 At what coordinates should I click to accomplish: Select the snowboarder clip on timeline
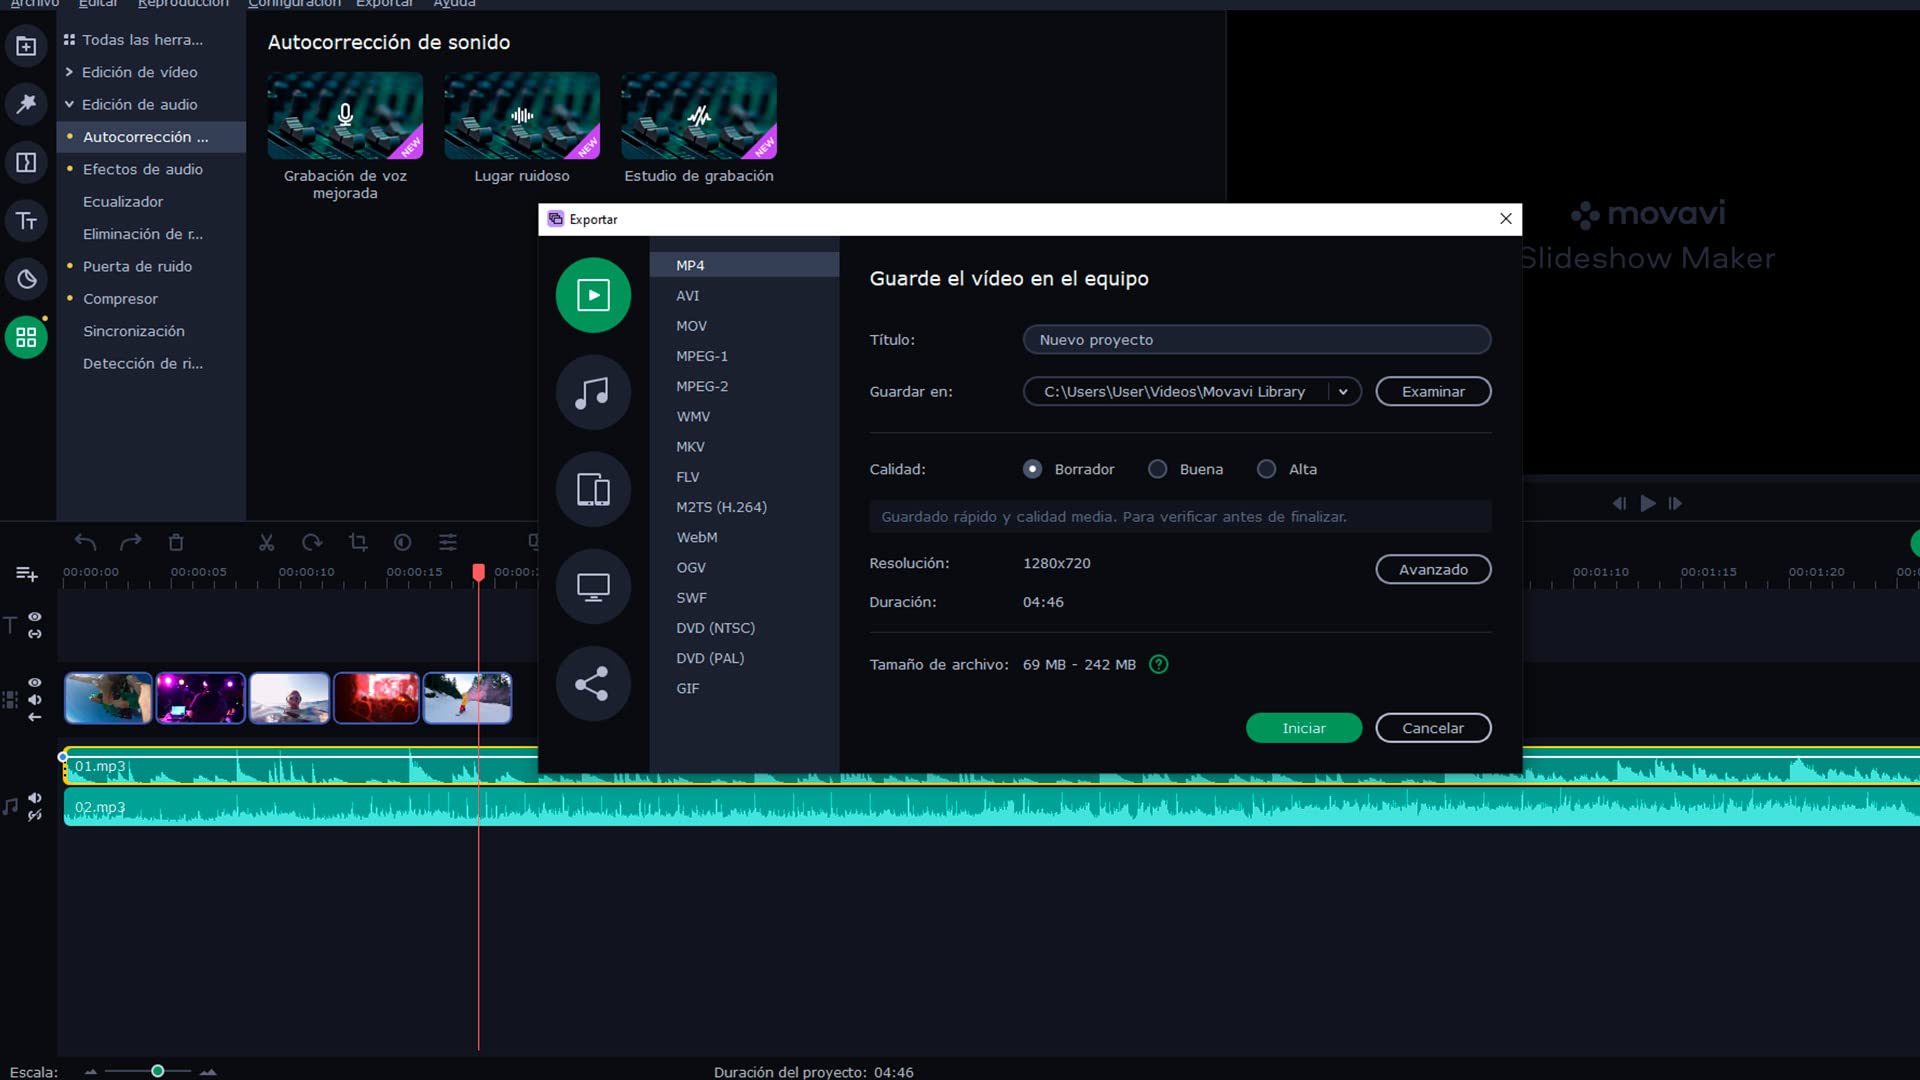point(467,697)
